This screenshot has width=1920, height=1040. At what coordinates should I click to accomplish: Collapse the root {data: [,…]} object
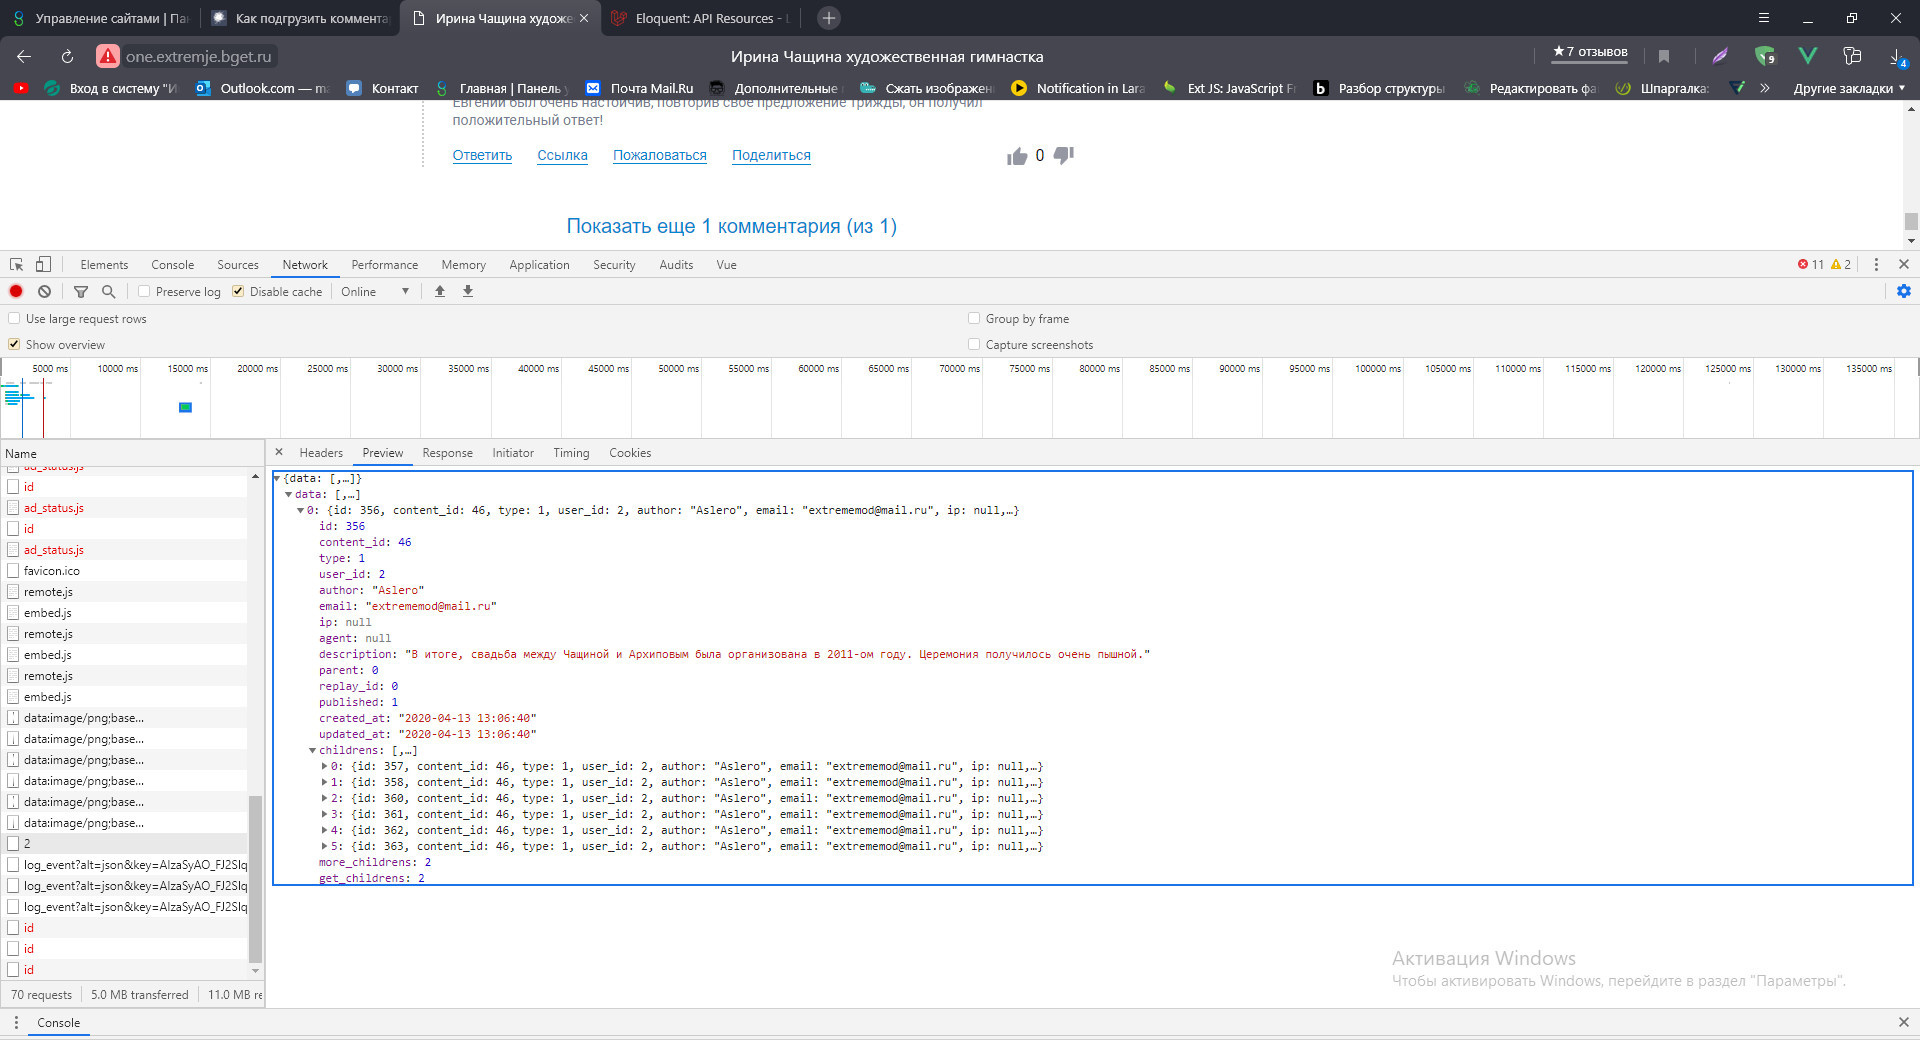tap(278, 478)
